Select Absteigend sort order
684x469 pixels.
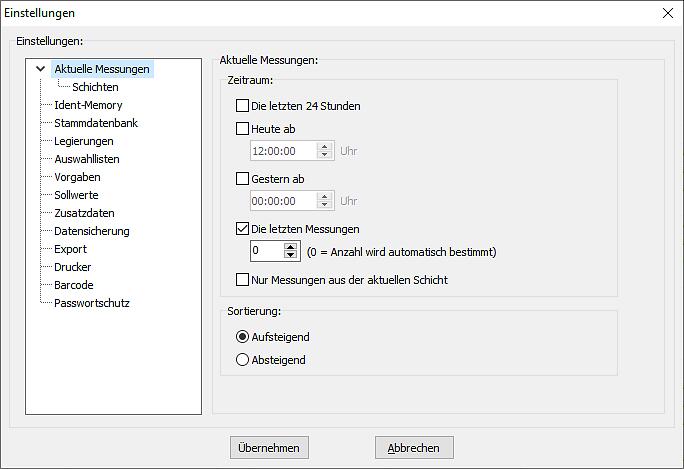pyautogui.click(x=242, y=360)
